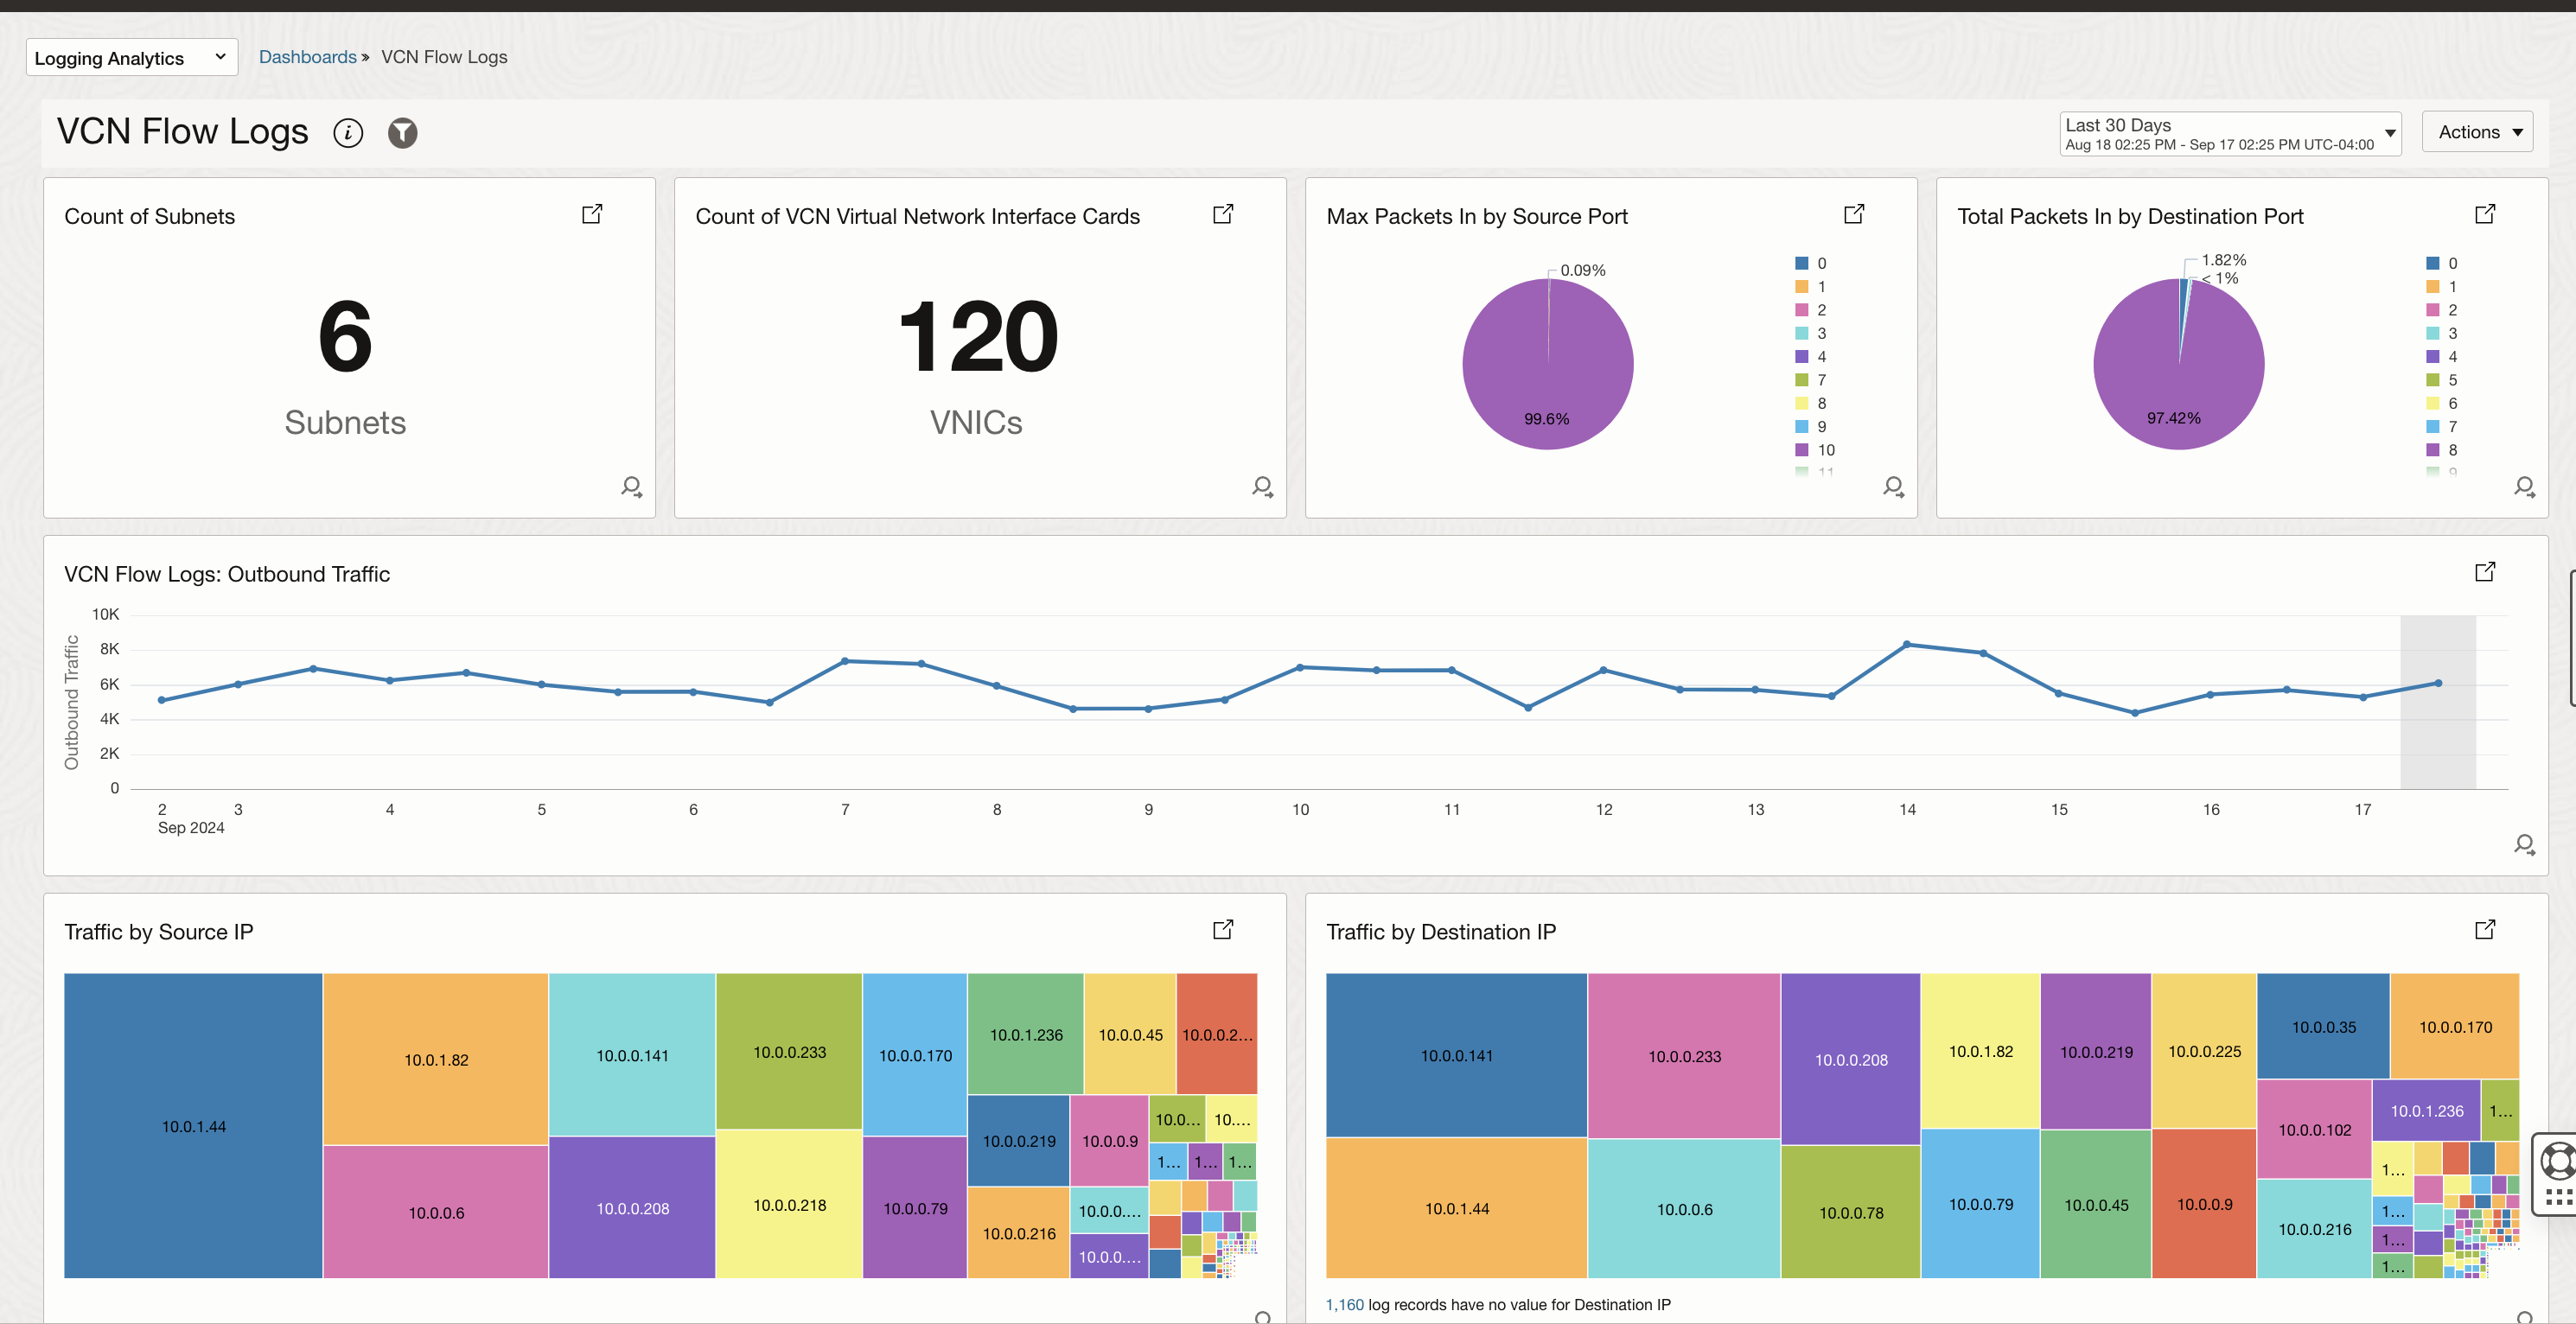Expand the Last 30 Days time range selector
The height and width of the screenshot is (1324, 2576).
(x=2229, y=133)
